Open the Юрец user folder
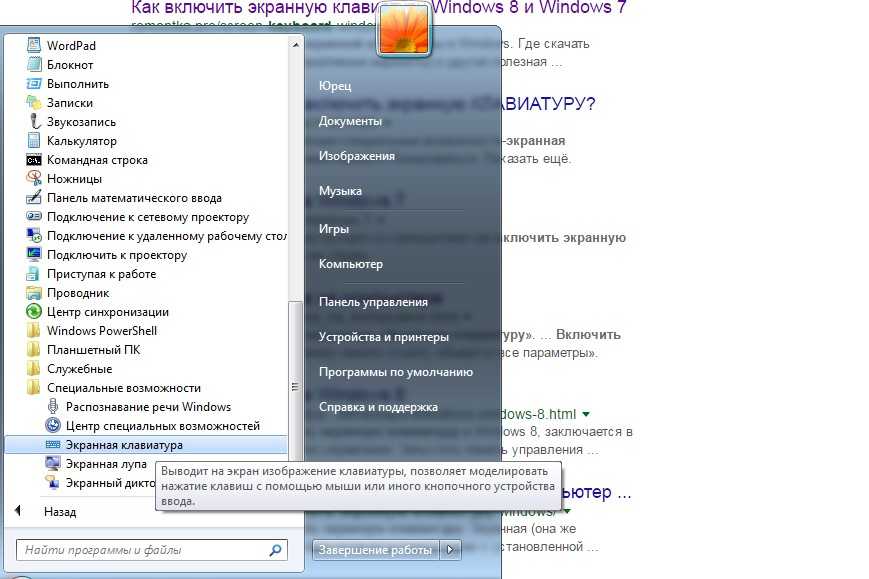This screenshot has height=579, width=869. point(335,86)
